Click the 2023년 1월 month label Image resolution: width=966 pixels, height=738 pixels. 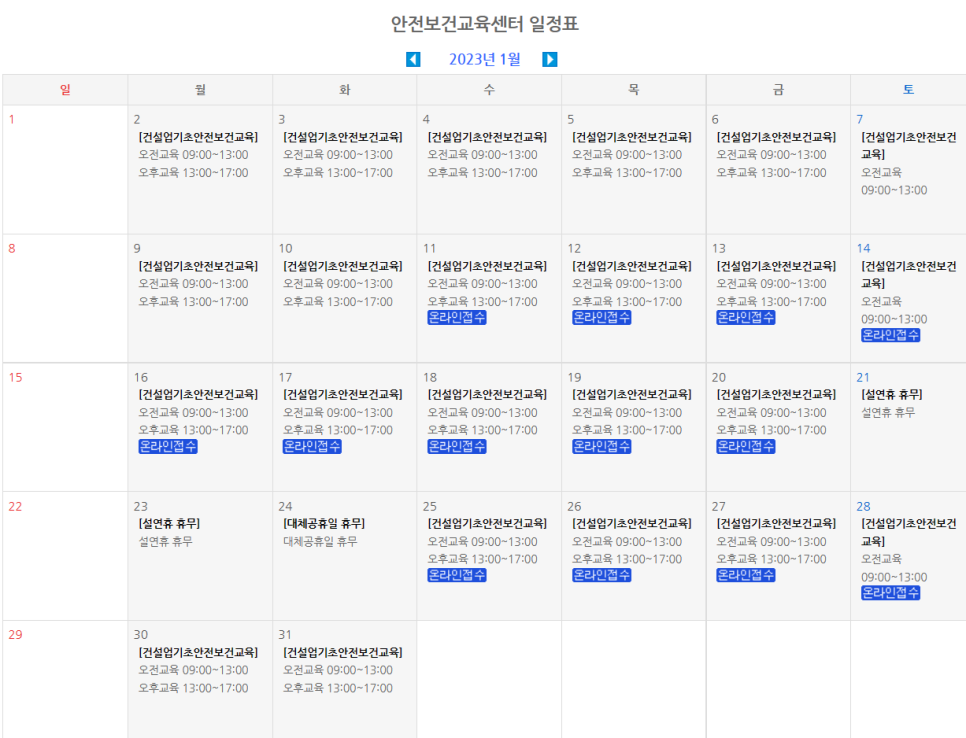485,59
